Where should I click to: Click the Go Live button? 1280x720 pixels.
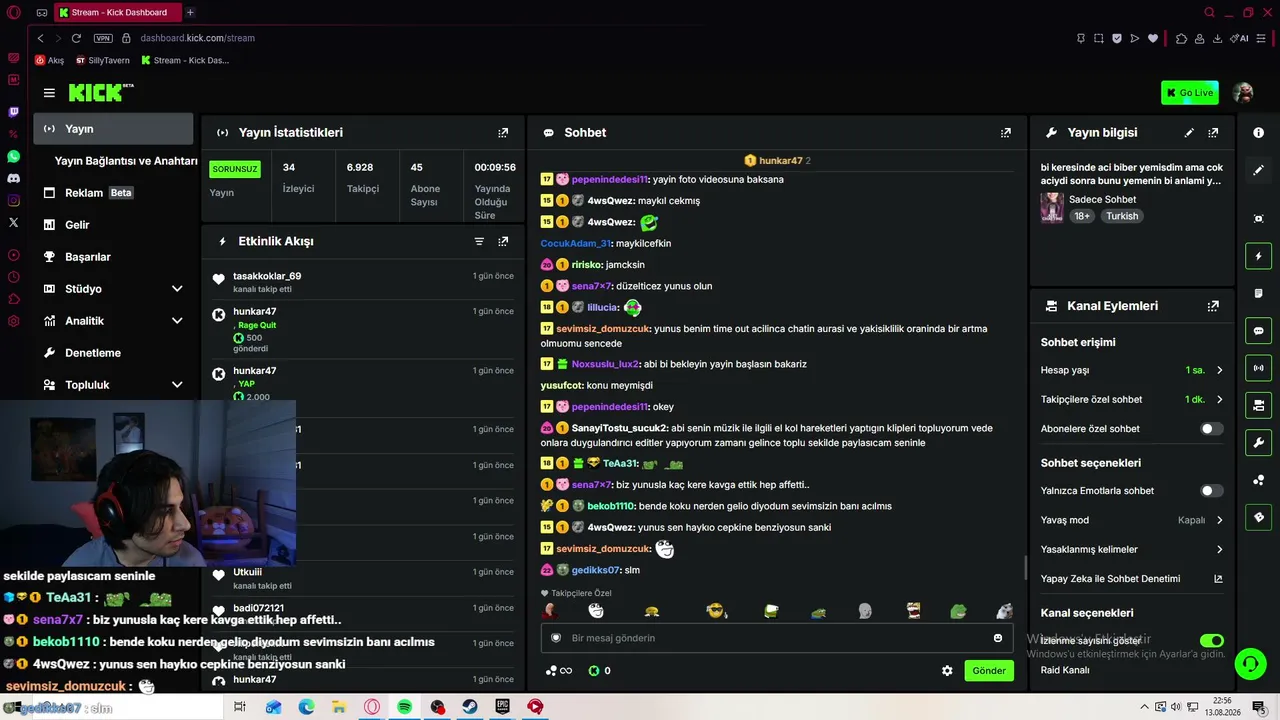(1190, 93)
